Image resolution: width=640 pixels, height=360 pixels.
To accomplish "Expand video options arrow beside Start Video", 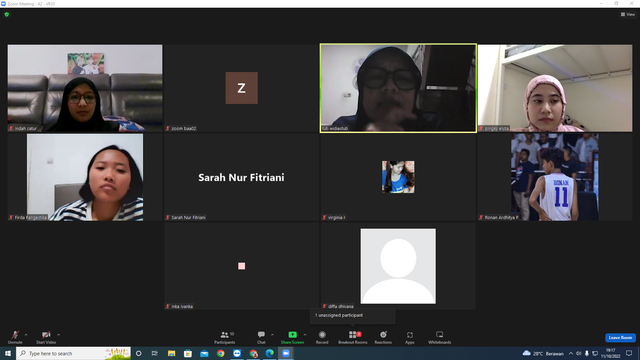I will tap(58, 335).
